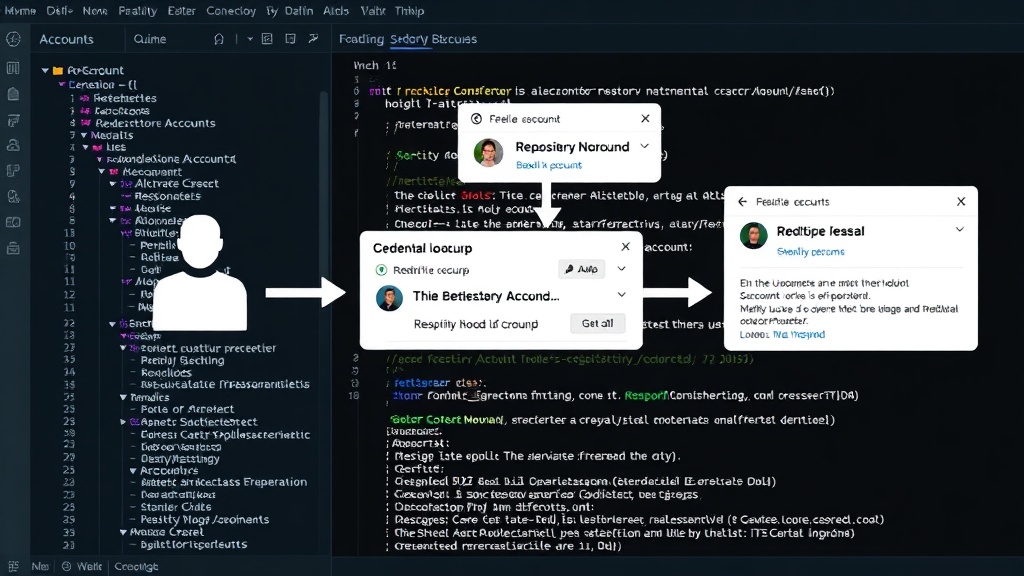Select the green Redirfile cccurp radio indicator

(x=381, y=270)
